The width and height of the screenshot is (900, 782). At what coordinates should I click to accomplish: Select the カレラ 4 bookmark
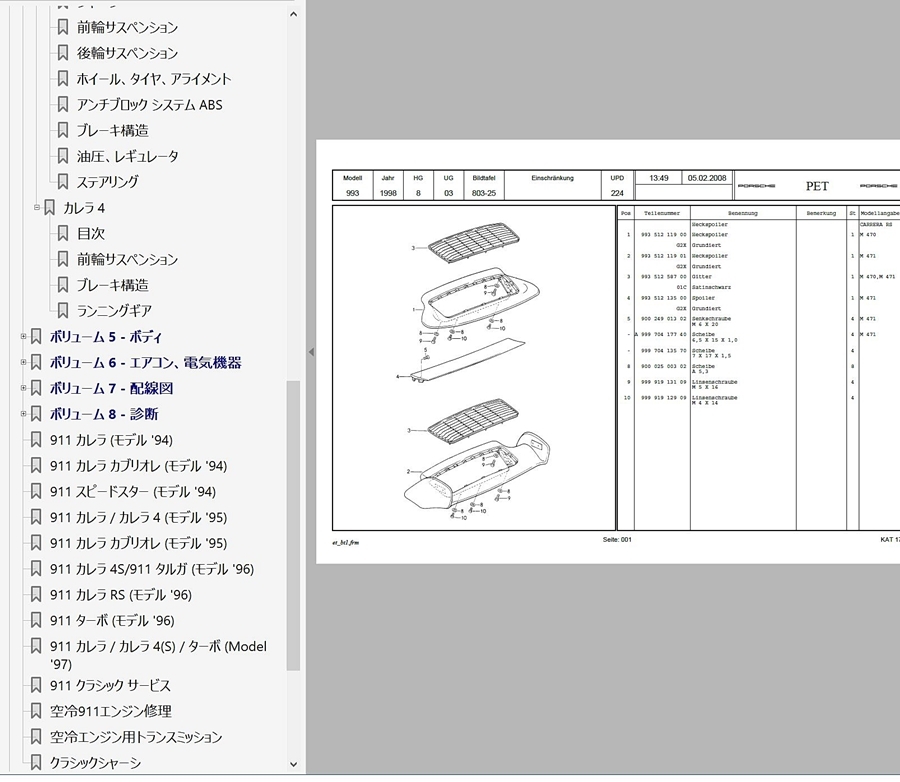(x=84, y=208)
